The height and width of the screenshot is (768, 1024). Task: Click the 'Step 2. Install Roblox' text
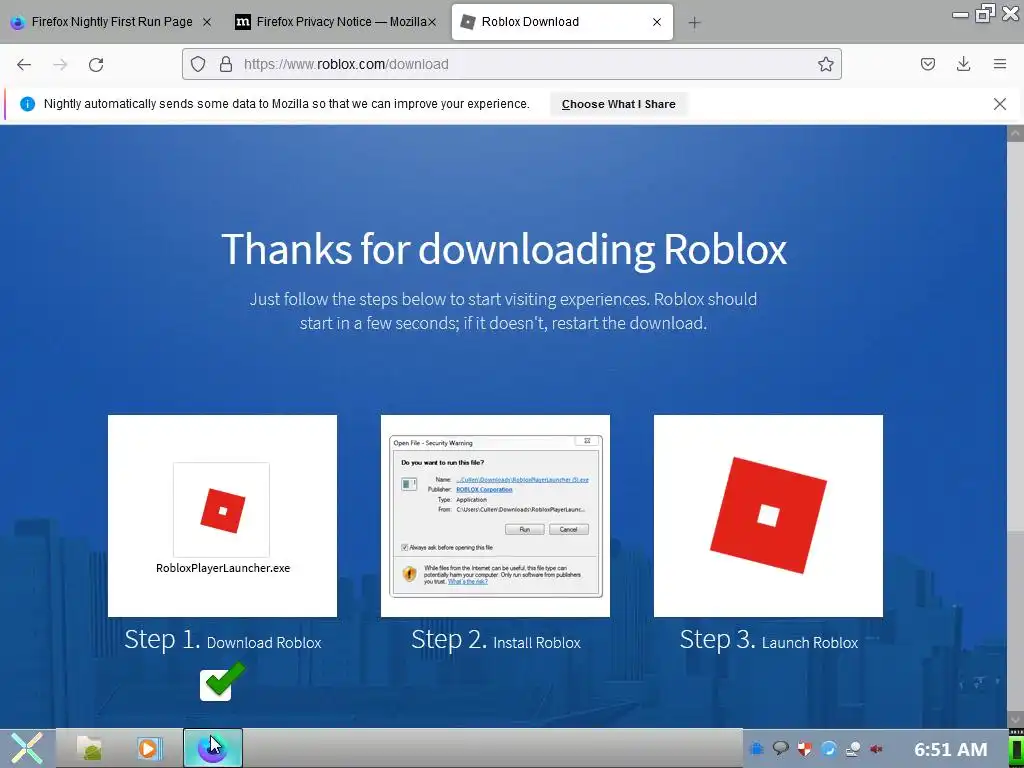[x=496, y=640]
